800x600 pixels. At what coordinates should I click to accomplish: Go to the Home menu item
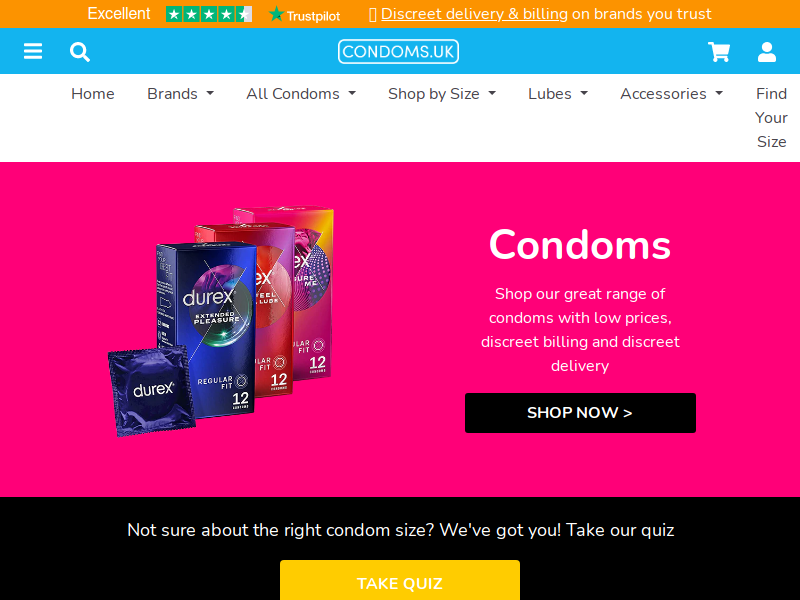point(93,94)
